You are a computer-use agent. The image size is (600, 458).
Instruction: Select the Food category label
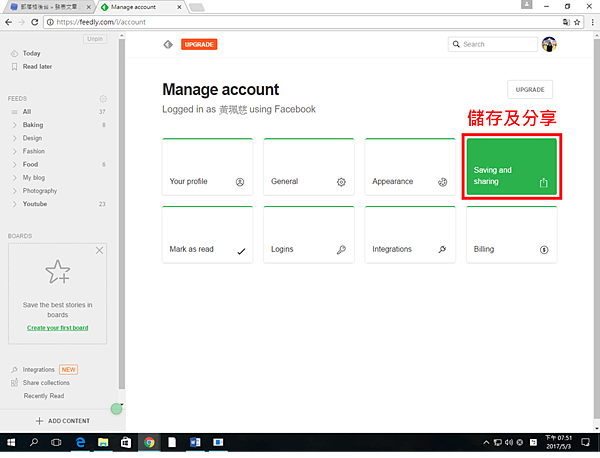tap(30, 165)
